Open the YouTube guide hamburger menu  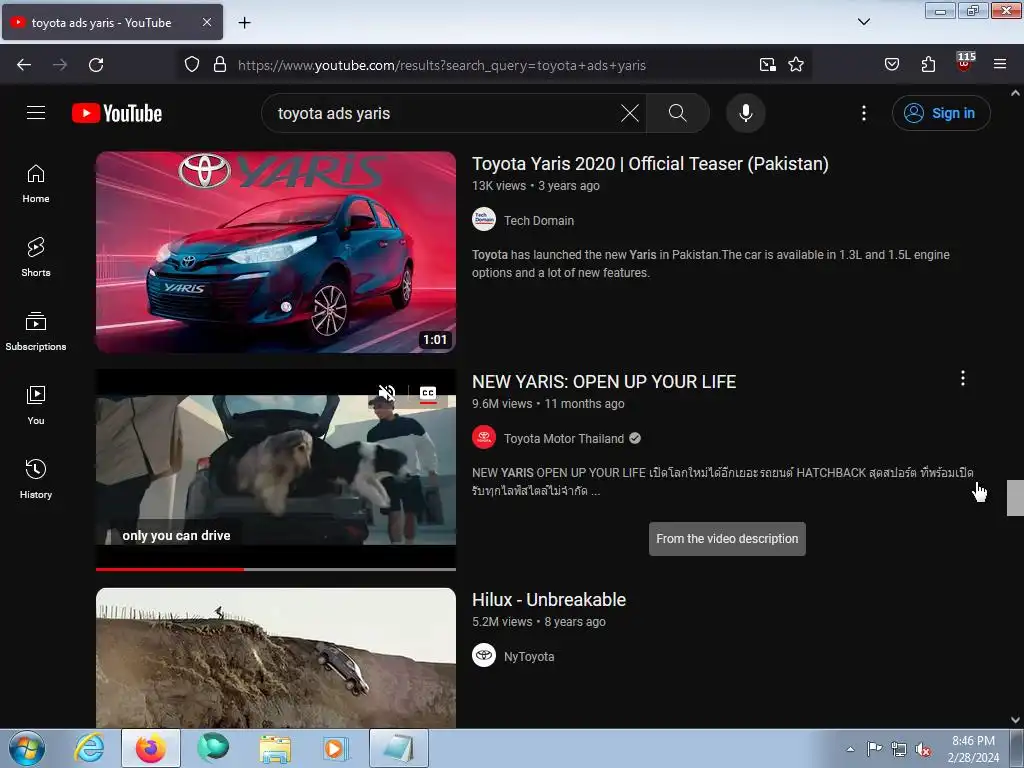[36, 113]
